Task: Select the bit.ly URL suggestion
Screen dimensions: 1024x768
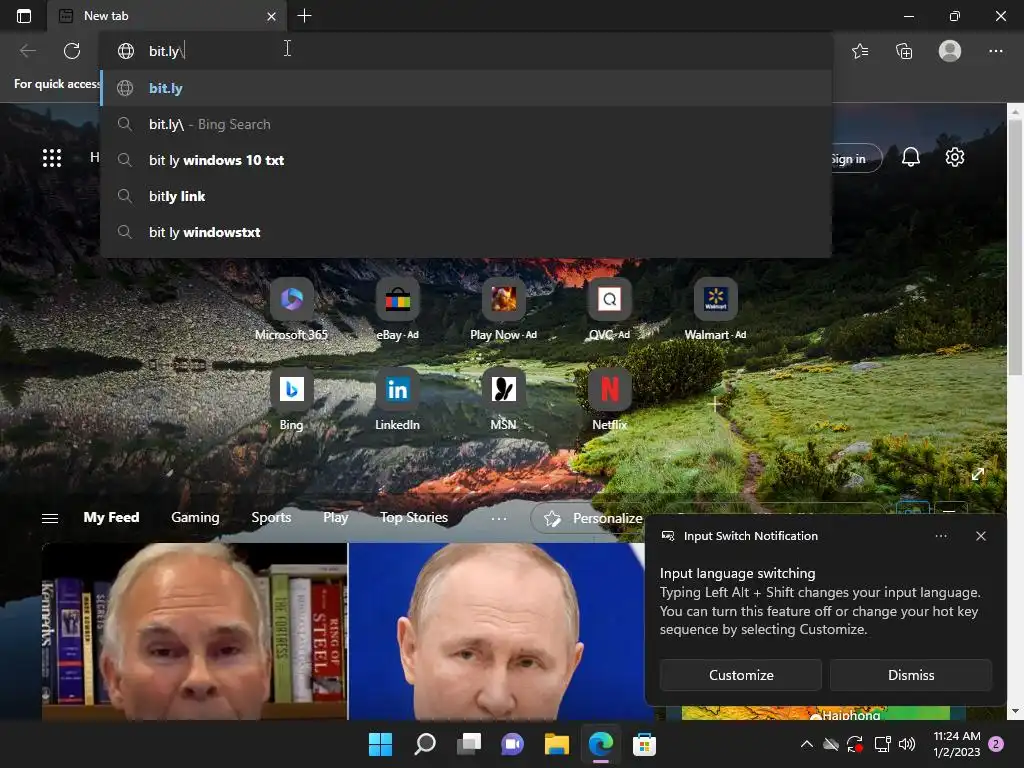Action: pos(466,88)
